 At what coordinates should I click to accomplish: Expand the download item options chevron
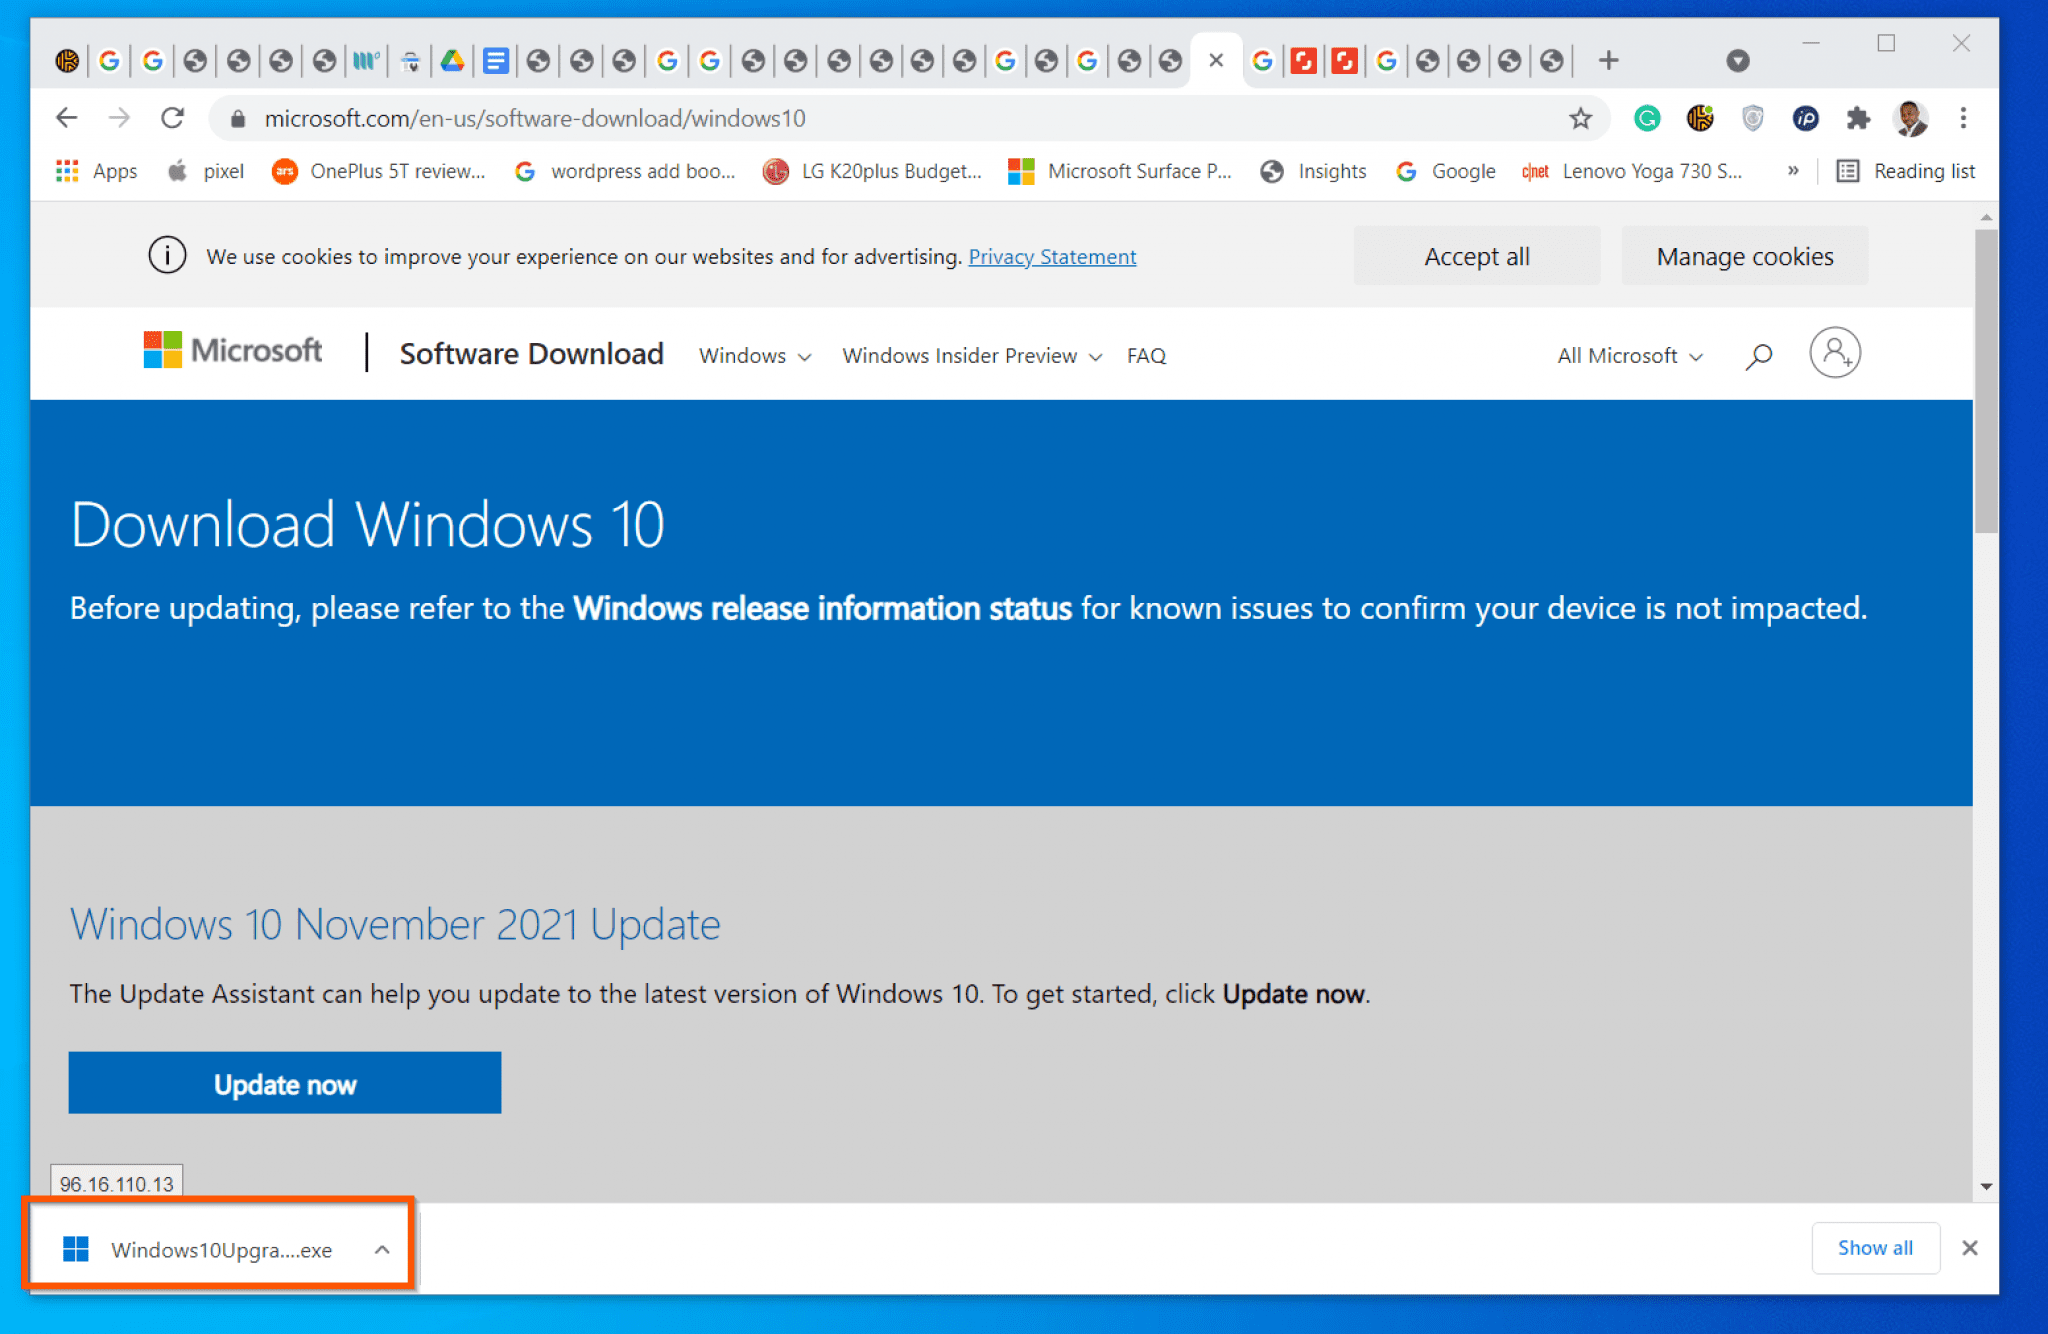[x=382, y=1250]
